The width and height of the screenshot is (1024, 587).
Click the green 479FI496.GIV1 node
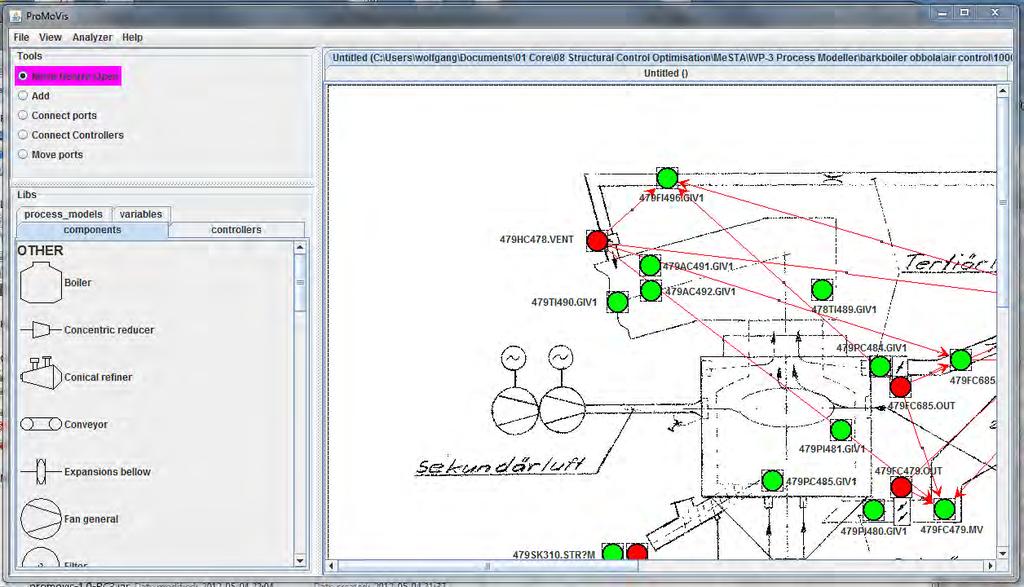click(667, 178)
